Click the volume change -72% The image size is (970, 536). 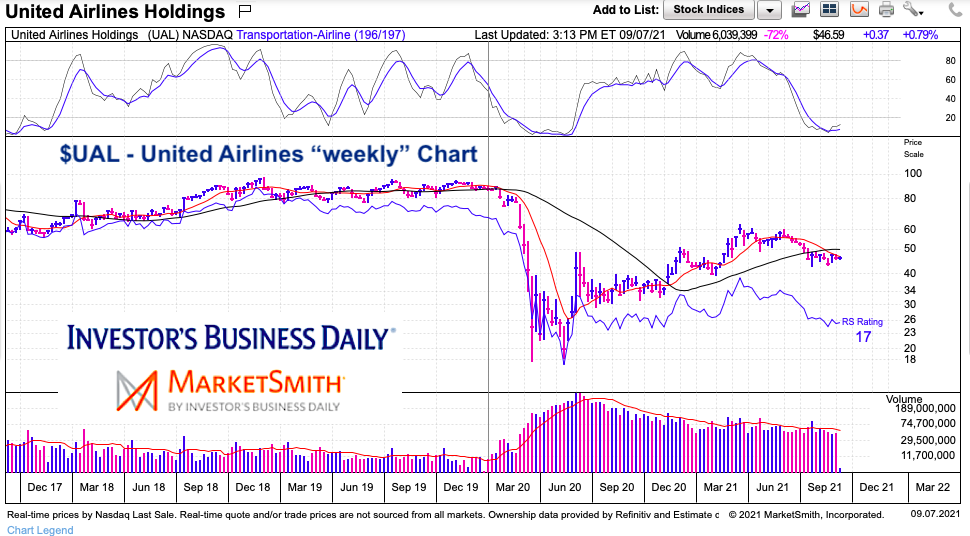(776, 35)
